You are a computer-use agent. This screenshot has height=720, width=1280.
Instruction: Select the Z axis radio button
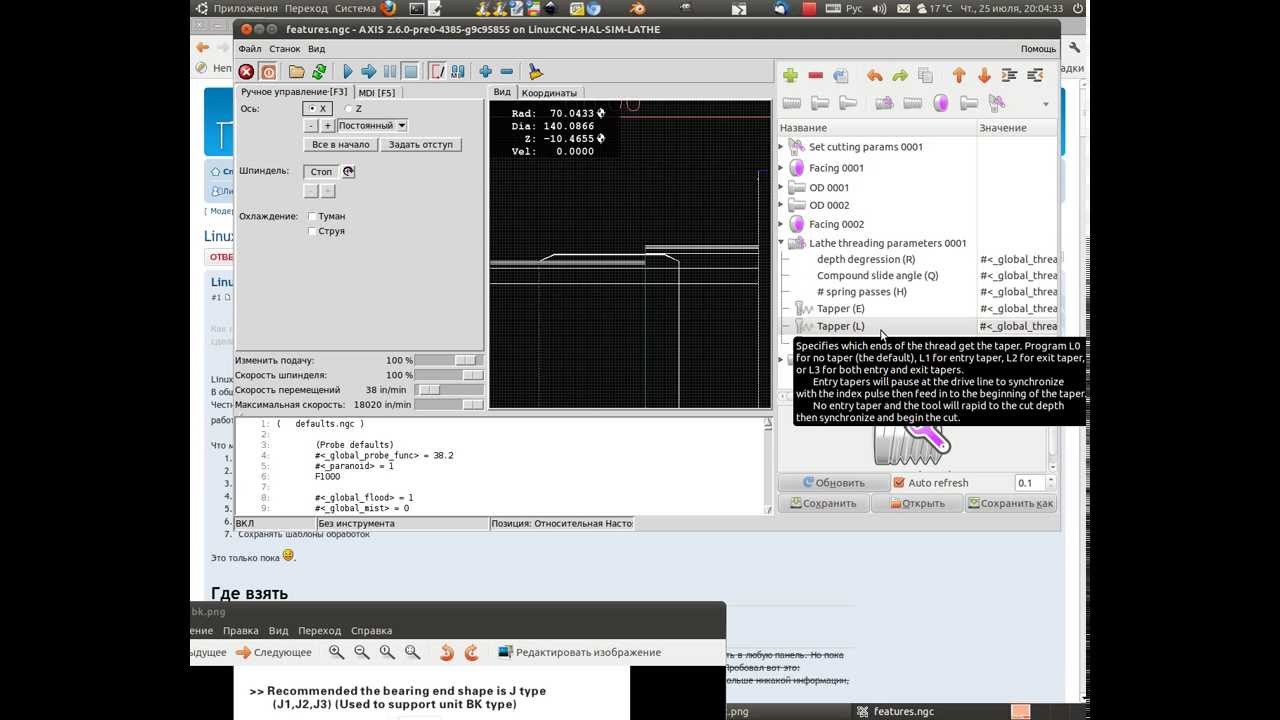click(x=353, y=108)
